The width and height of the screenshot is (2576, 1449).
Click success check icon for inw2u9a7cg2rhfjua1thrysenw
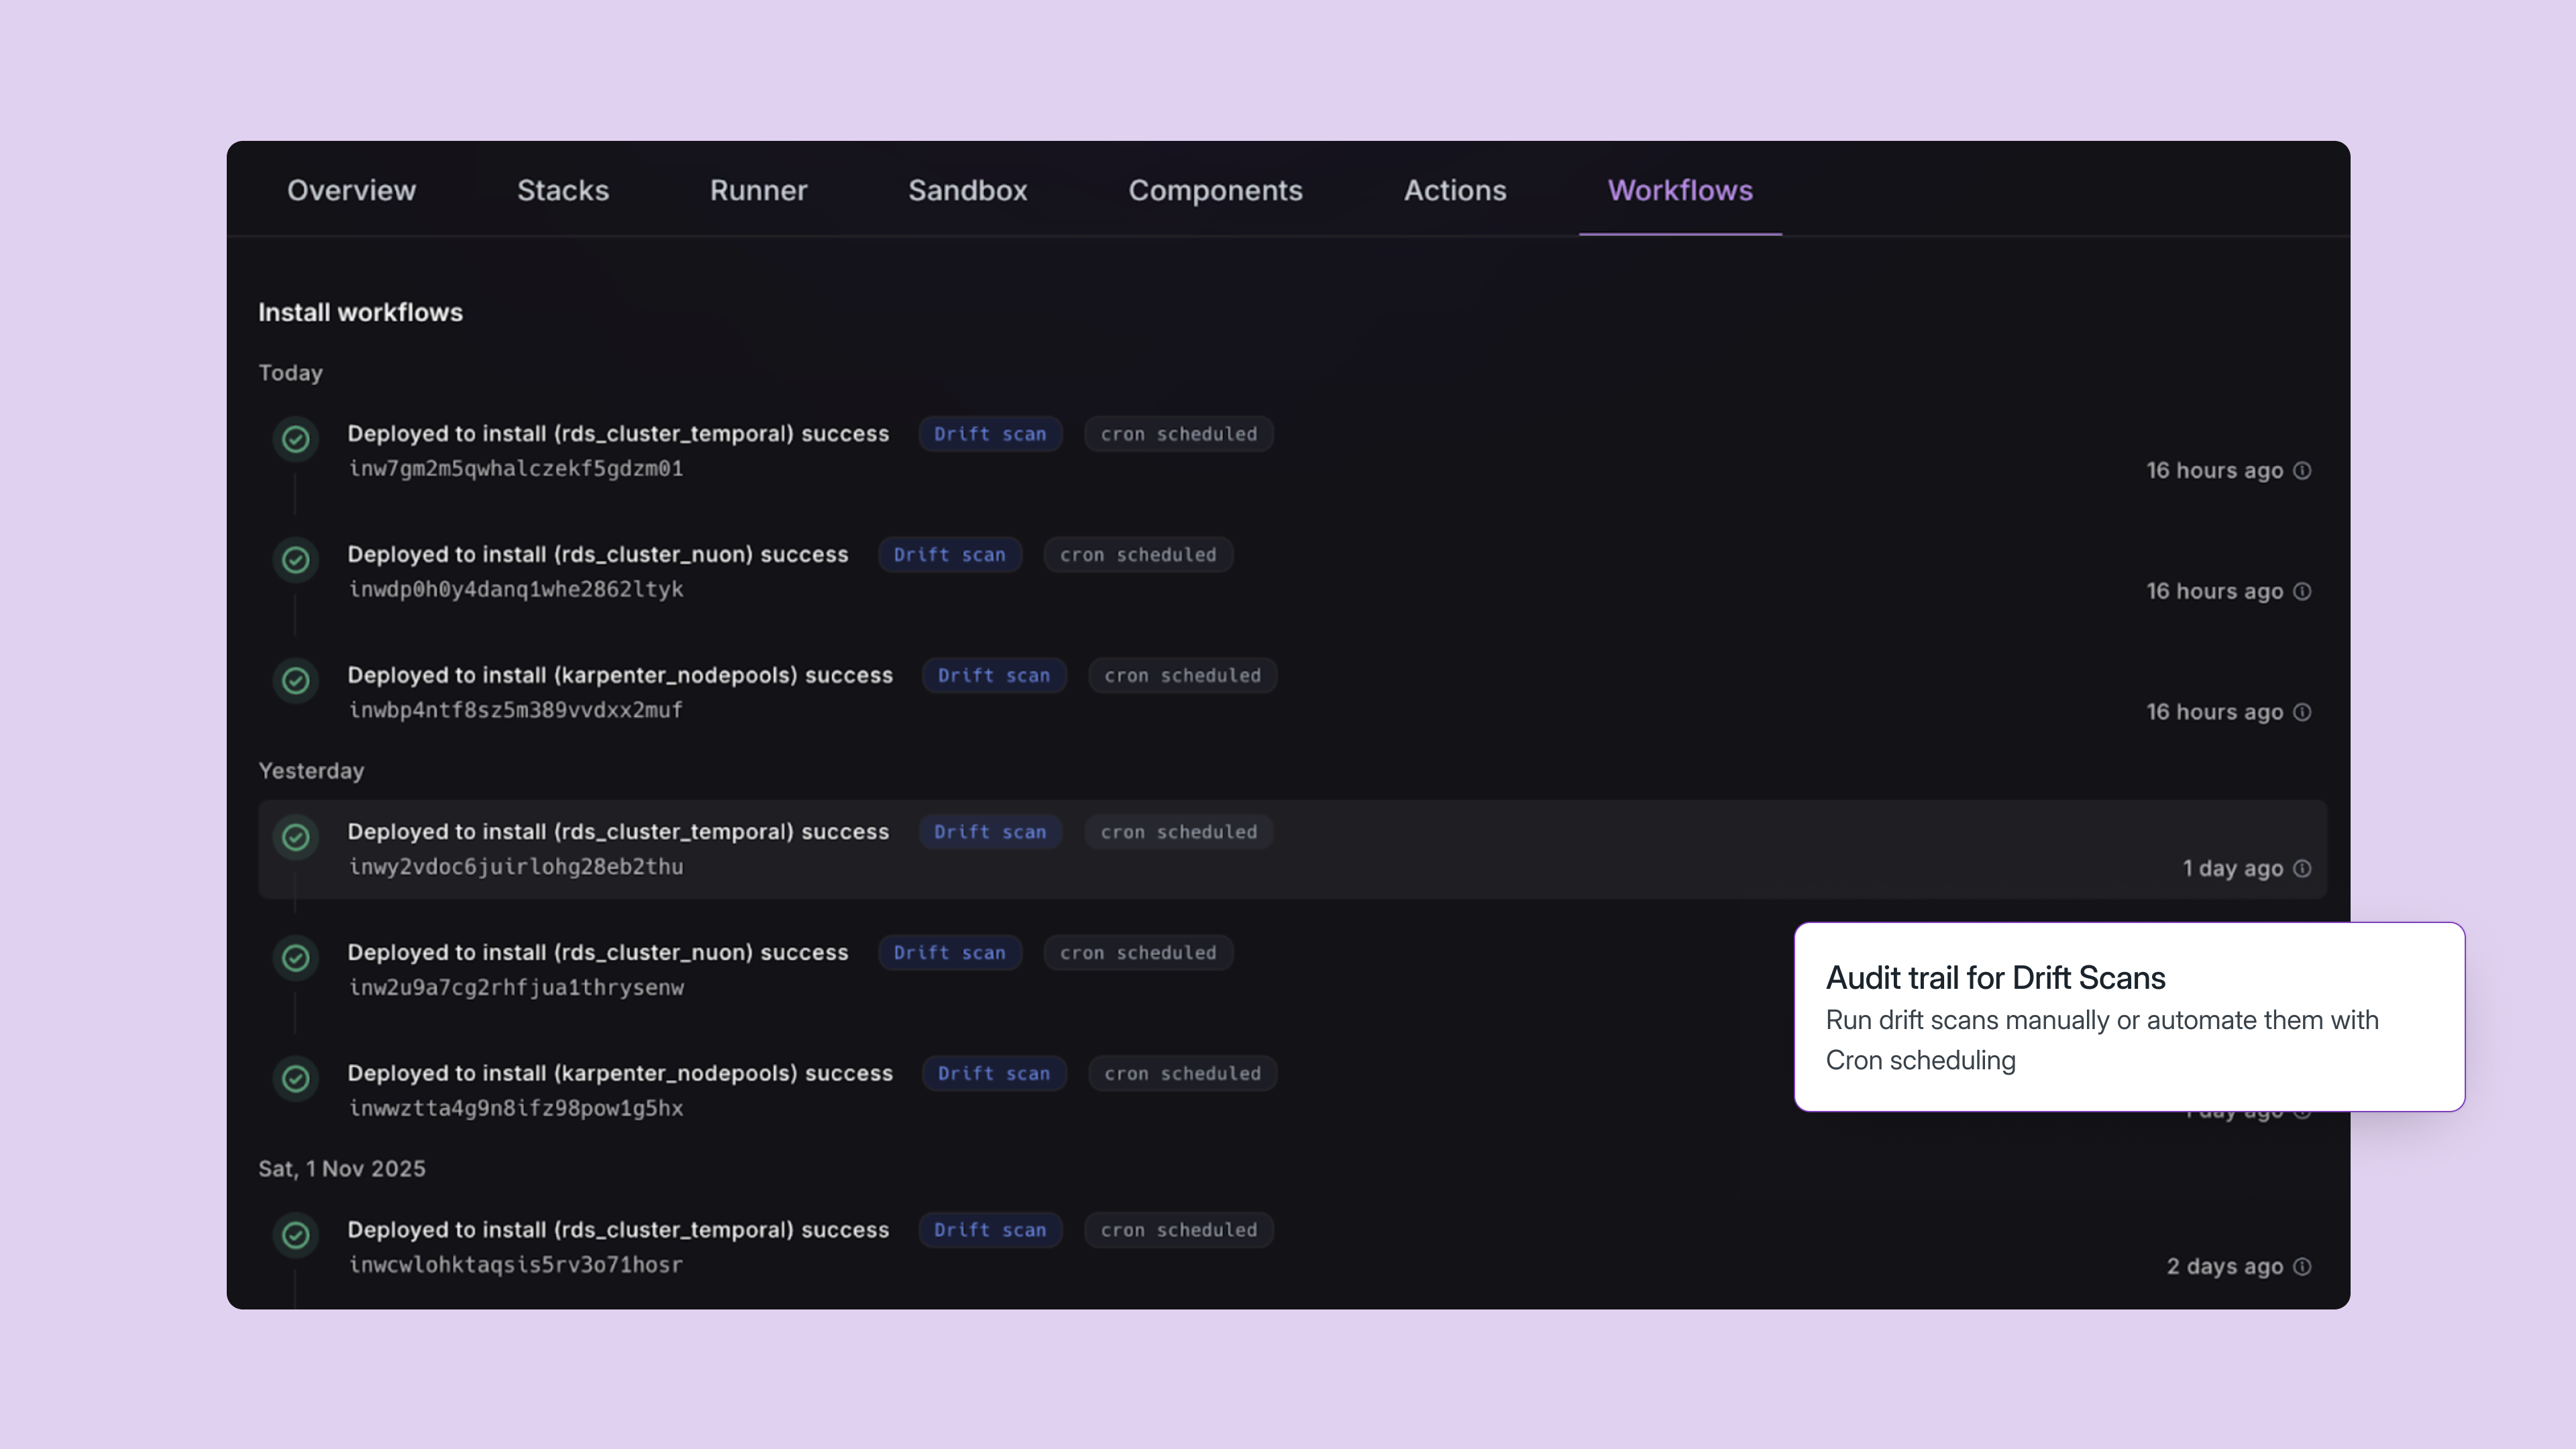pyautogui.click(x=295, y=958)
